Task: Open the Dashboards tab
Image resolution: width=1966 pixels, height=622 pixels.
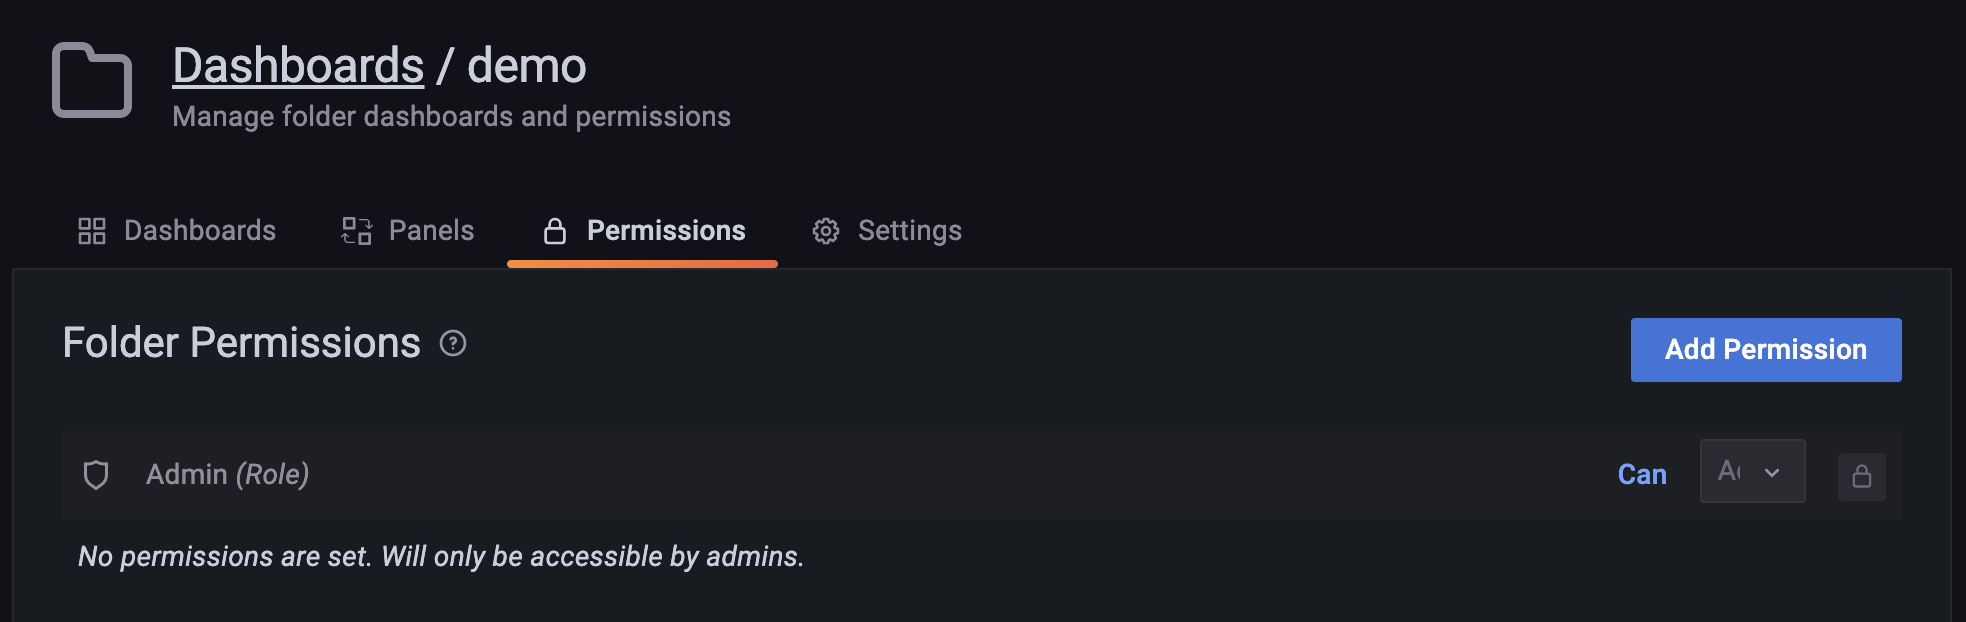Action: [199, 230]
